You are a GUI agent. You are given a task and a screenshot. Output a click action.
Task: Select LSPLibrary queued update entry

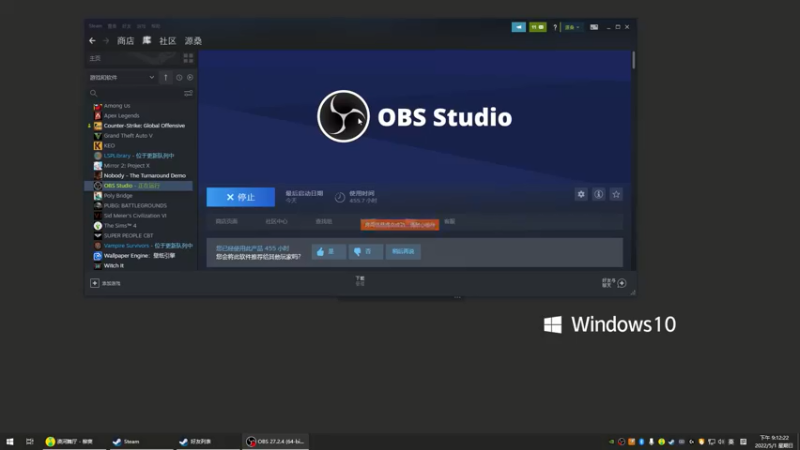click(139, 156)
